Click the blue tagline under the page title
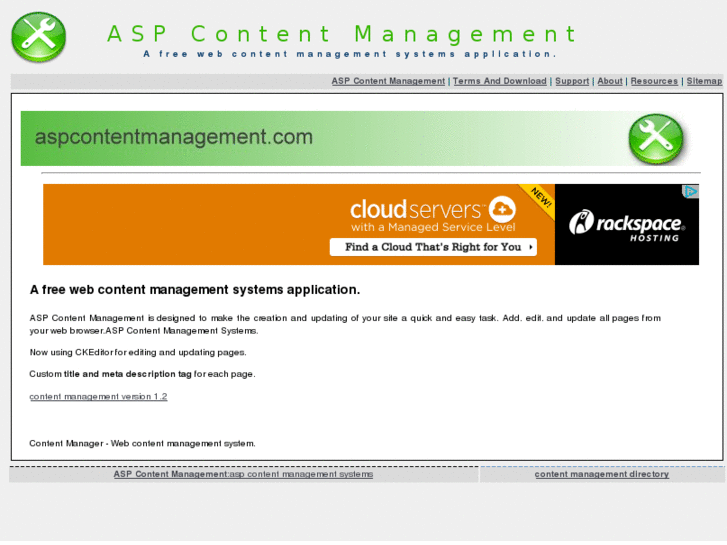Screen dimensions: 727x545 coord(350,54)
